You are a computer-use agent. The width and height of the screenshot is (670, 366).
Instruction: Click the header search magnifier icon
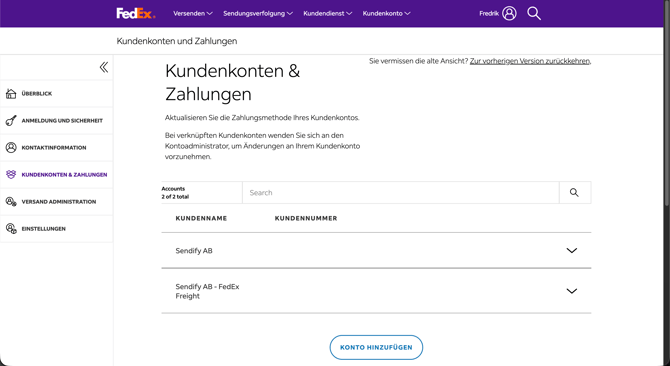point(534,13)
